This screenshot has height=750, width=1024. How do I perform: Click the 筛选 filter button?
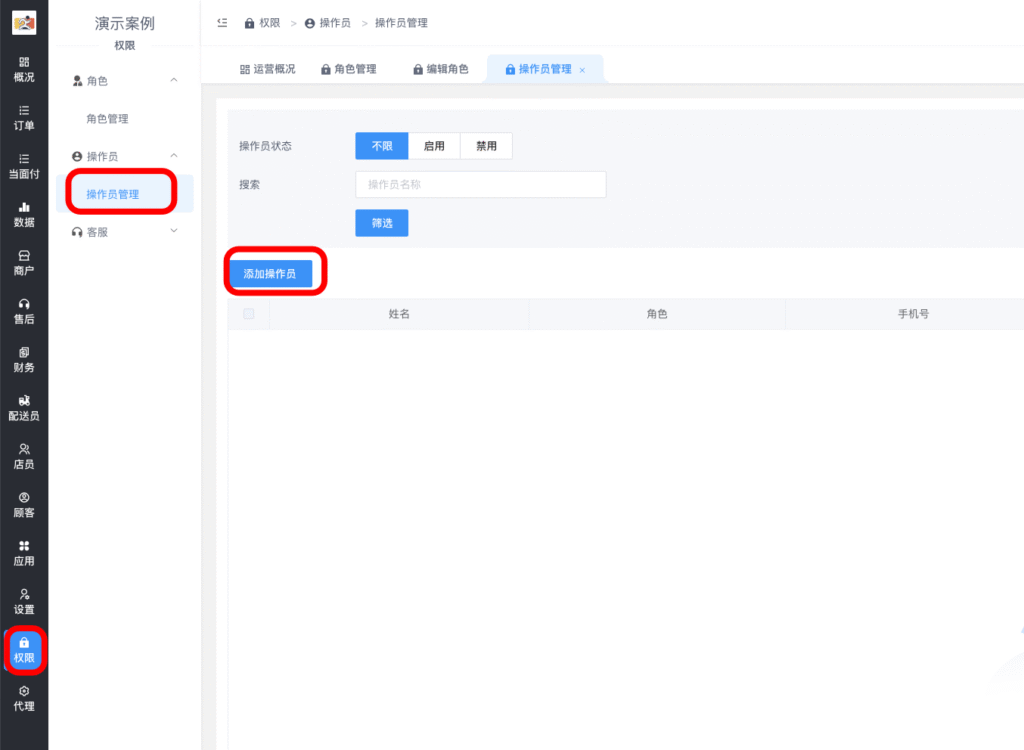(381, 222)
